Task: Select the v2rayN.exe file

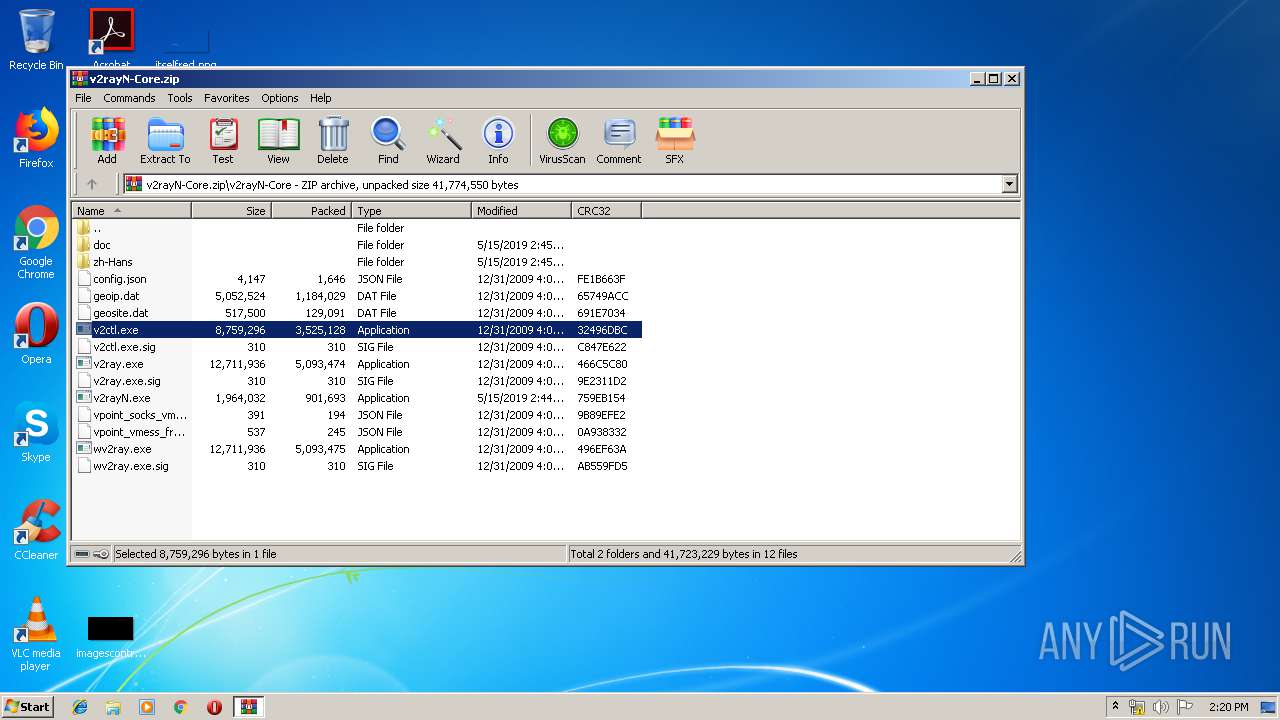Action: (x=358, y=398)
